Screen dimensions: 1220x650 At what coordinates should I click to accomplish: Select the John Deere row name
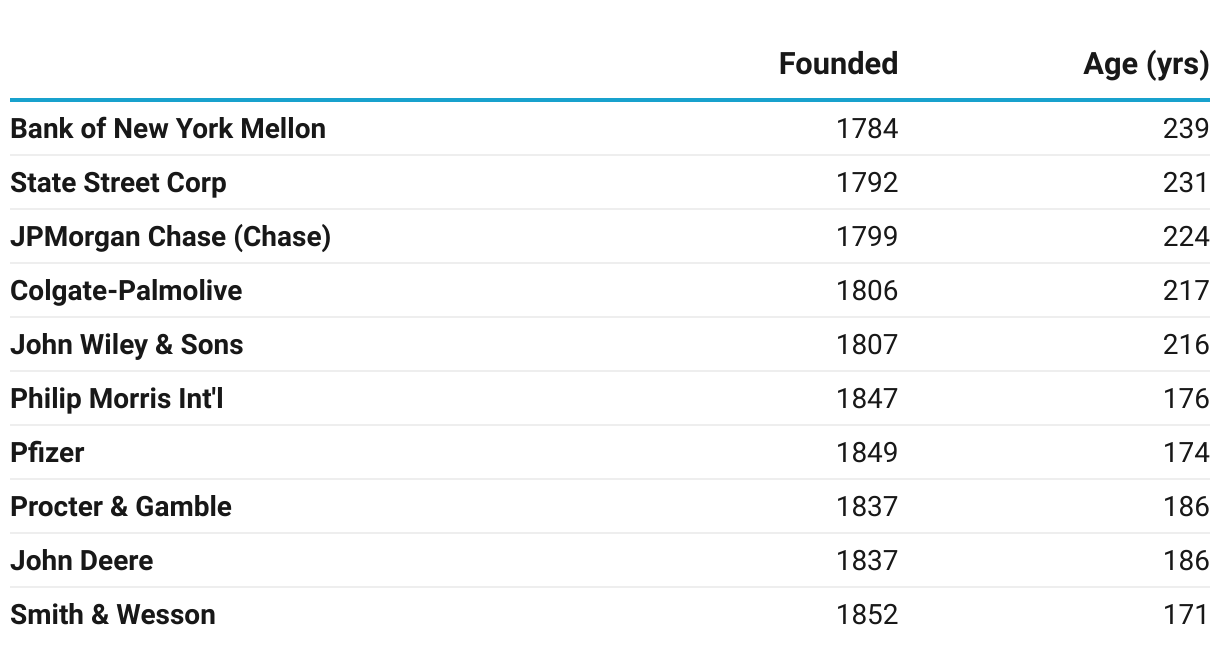click(x=82, y=561)
